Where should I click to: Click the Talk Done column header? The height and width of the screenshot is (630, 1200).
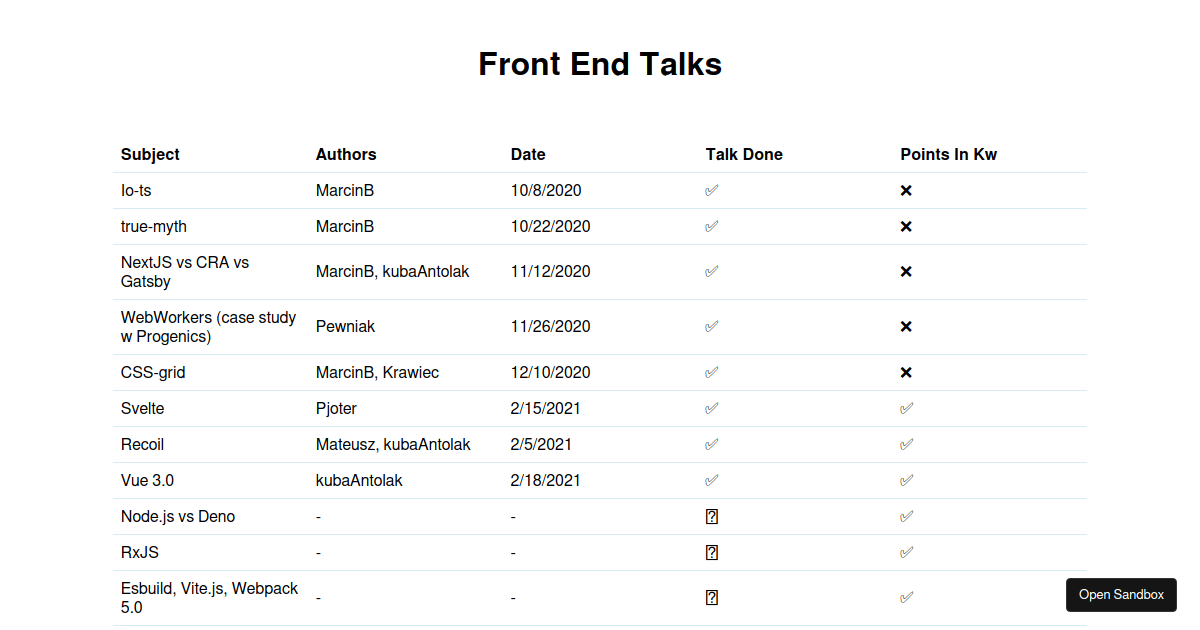(x=744, y=154)
